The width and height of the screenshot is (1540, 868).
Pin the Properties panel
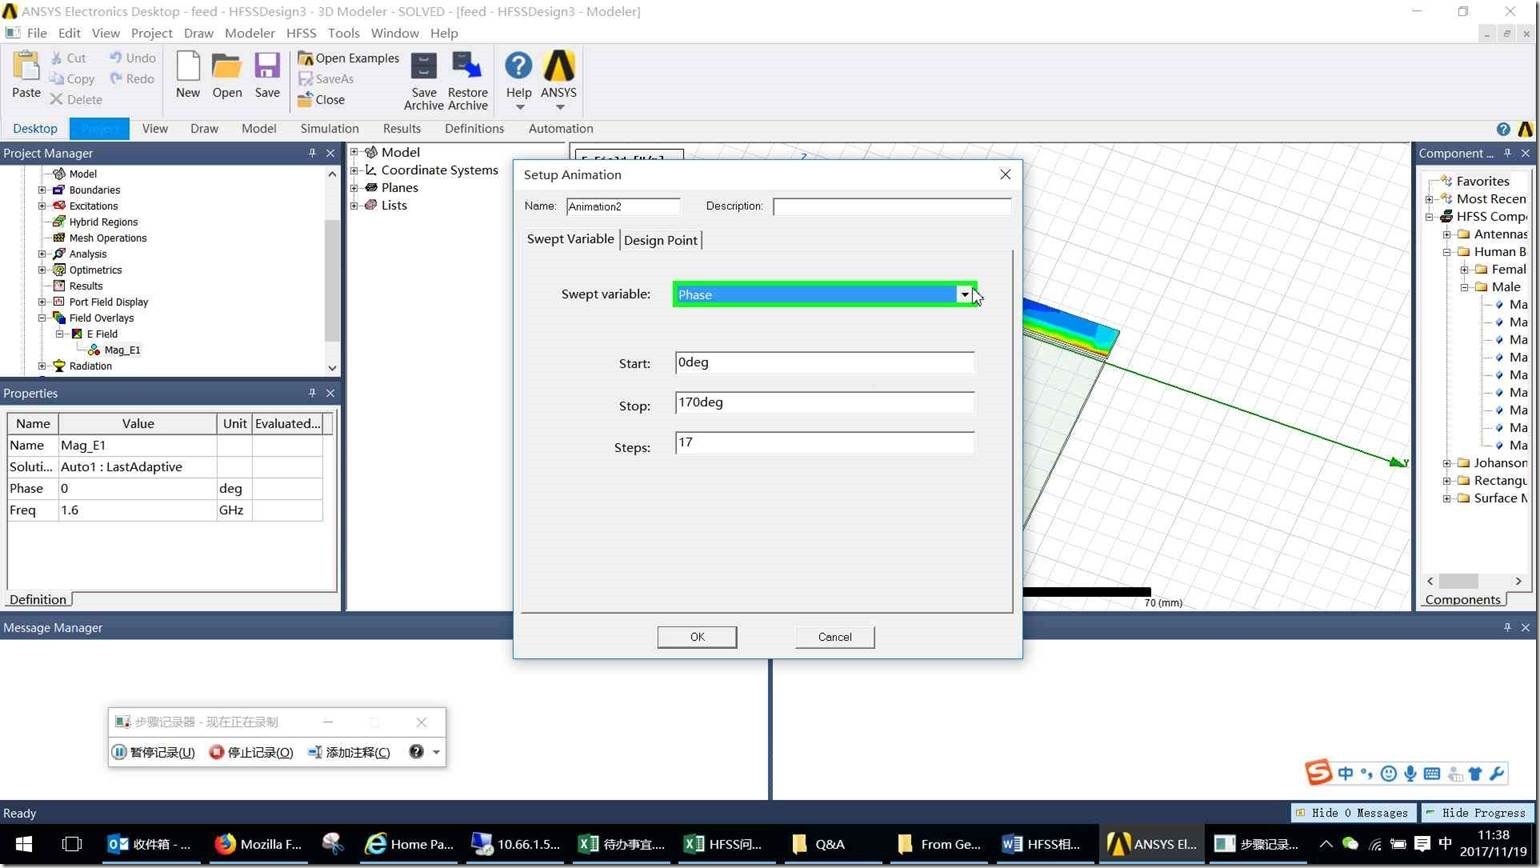[x=312, y=393]
